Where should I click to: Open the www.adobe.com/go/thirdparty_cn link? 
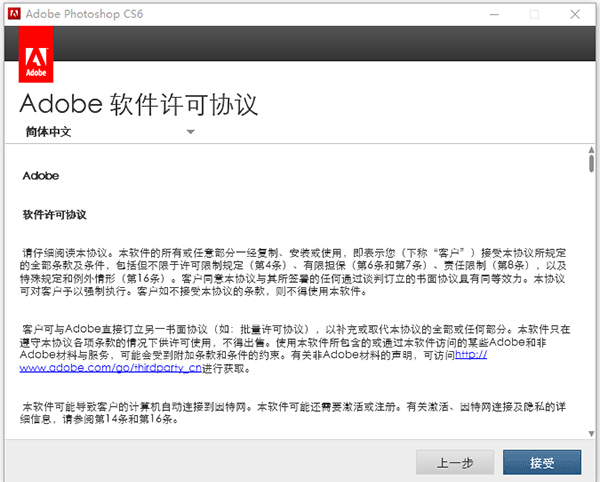click(x=88, y=369)
